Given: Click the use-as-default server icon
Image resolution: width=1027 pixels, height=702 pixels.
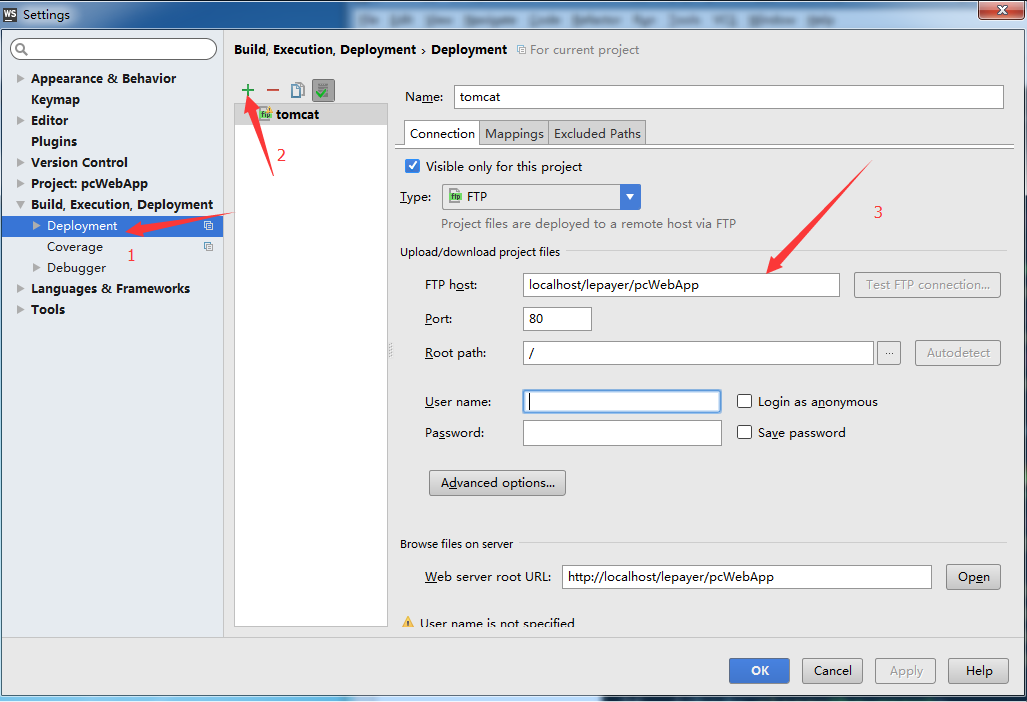Looking at the screenshot, I should (323, 90).
